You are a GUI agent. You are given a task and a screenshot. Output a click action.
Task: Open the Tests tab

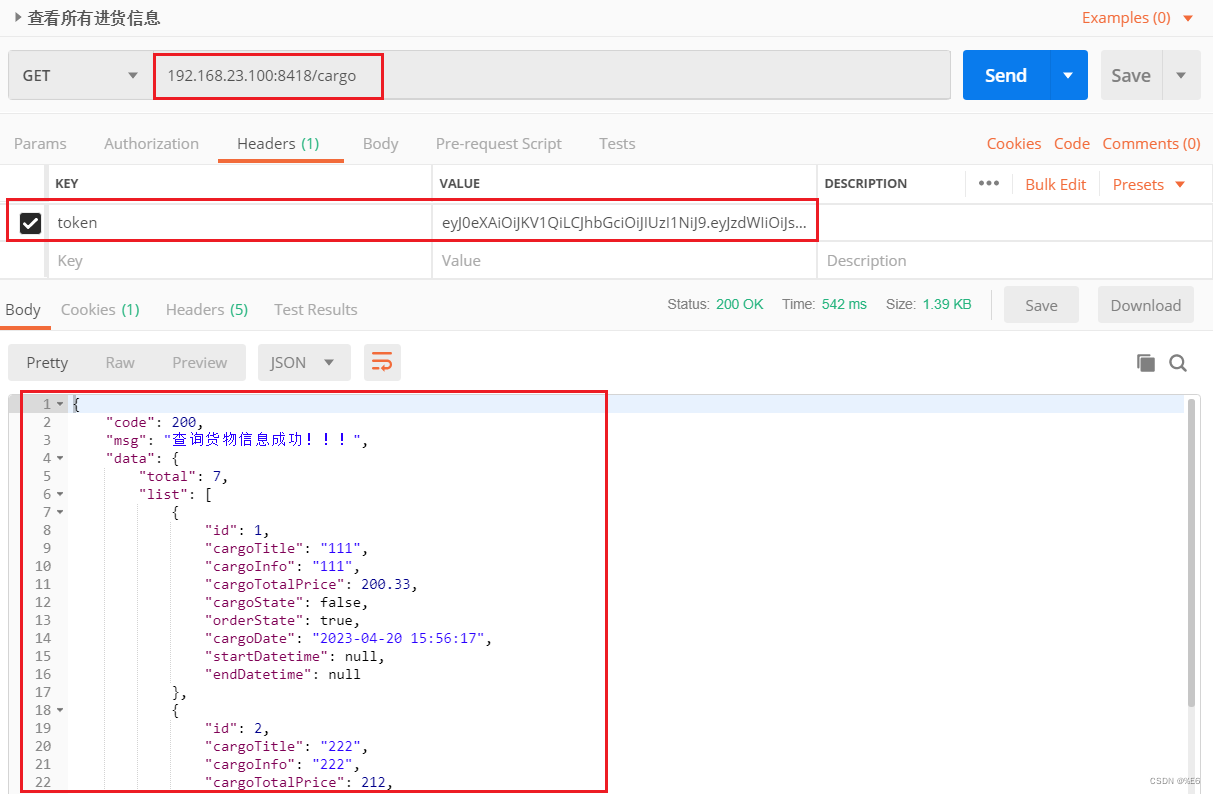coord(616,143)
